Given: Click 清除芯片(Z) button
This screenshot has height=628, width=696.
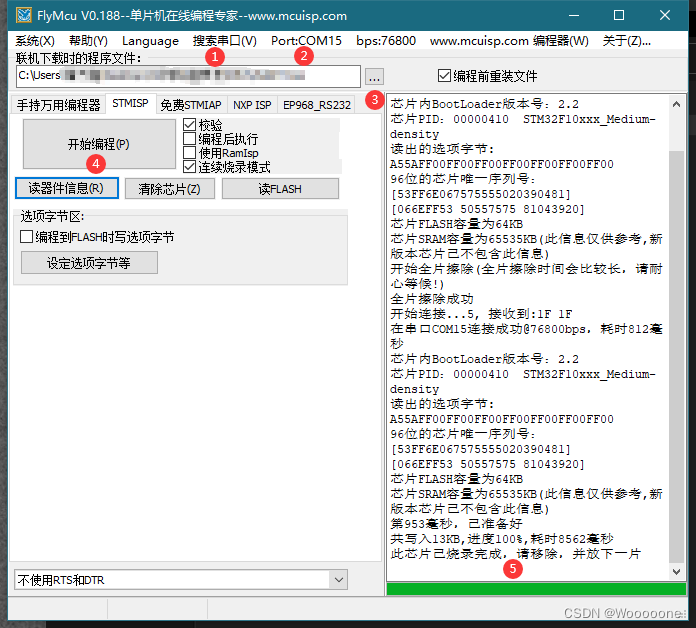Looking at the screenshot, I should tap(170, 189).
